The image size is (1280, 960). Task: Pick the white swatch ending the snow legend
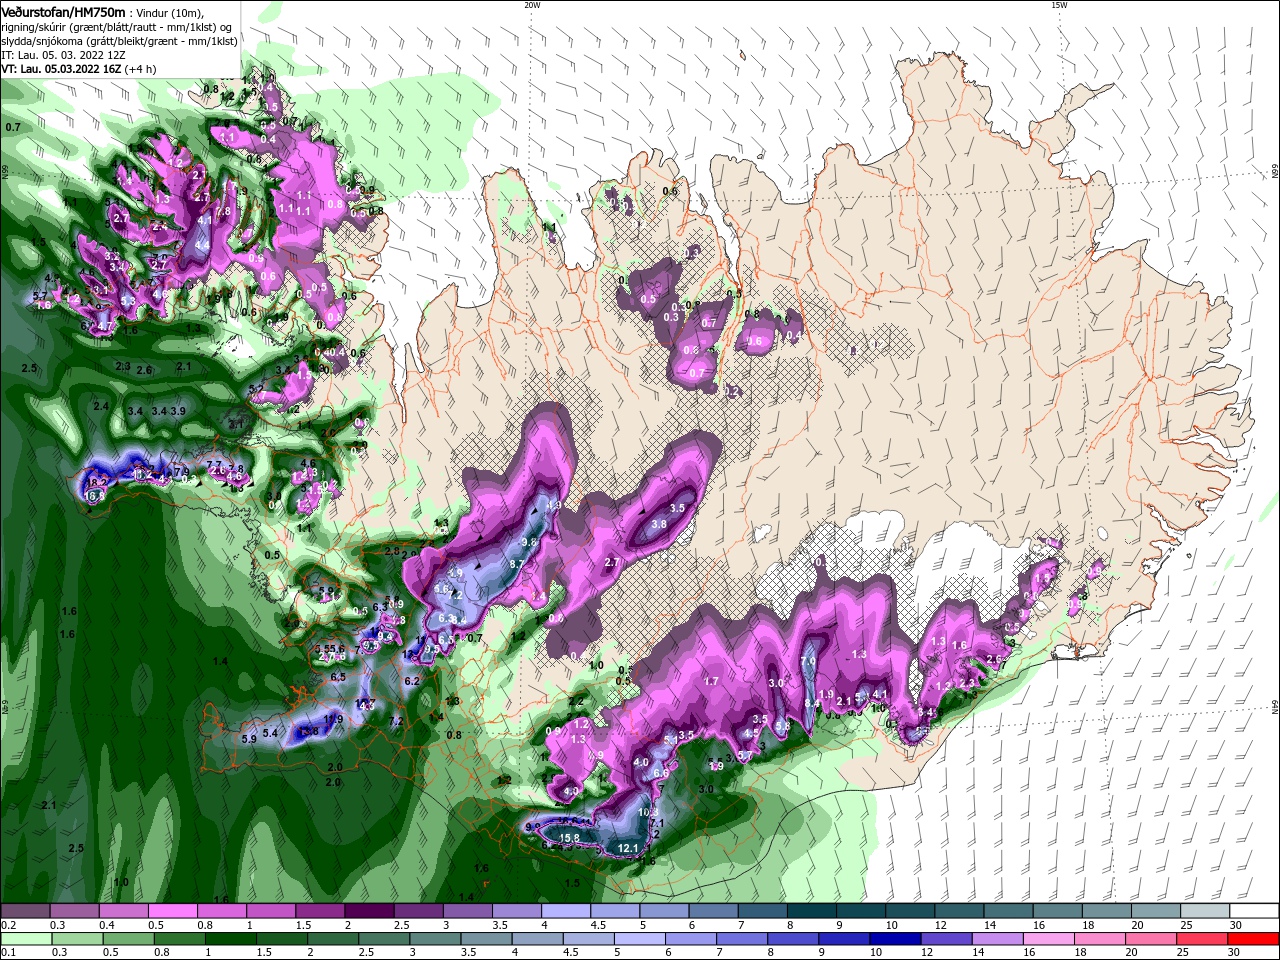(1255, 911)
